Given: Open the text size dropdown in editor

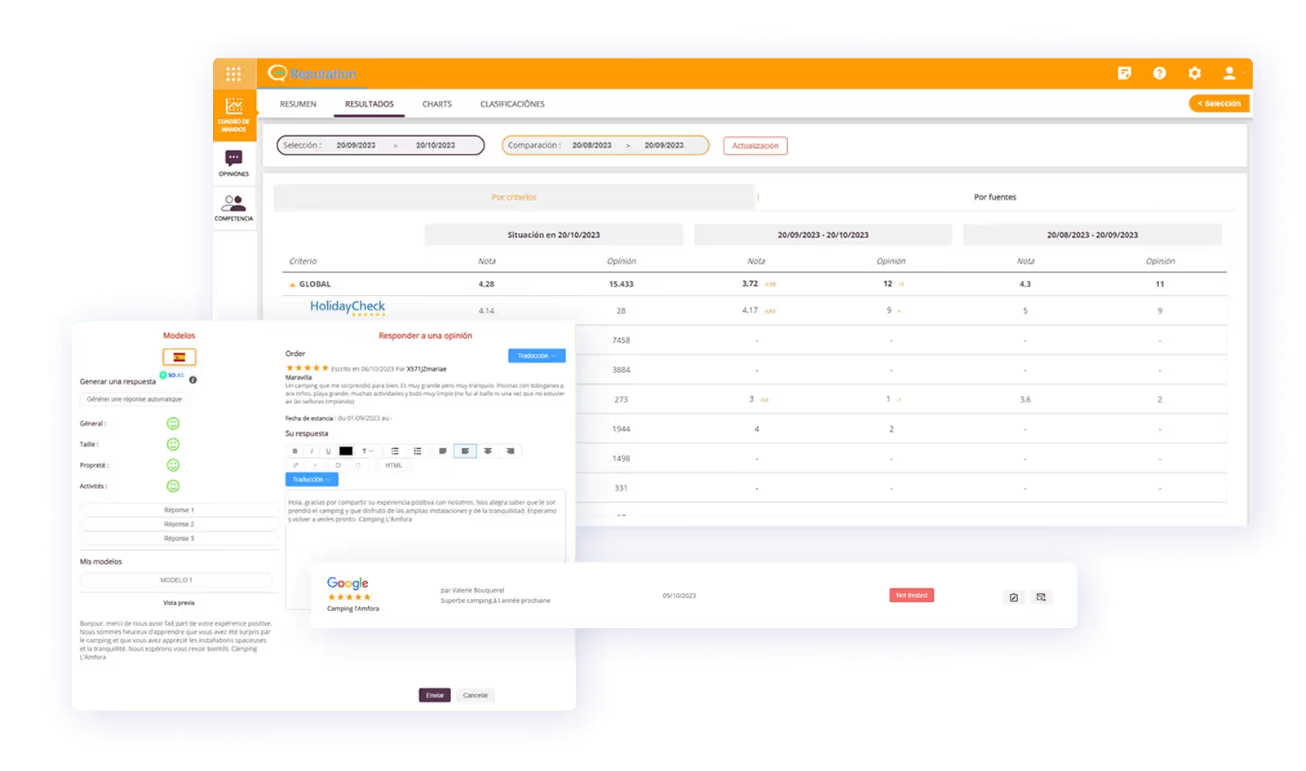Looking at the screenshot, I should (x=368, y=451).
